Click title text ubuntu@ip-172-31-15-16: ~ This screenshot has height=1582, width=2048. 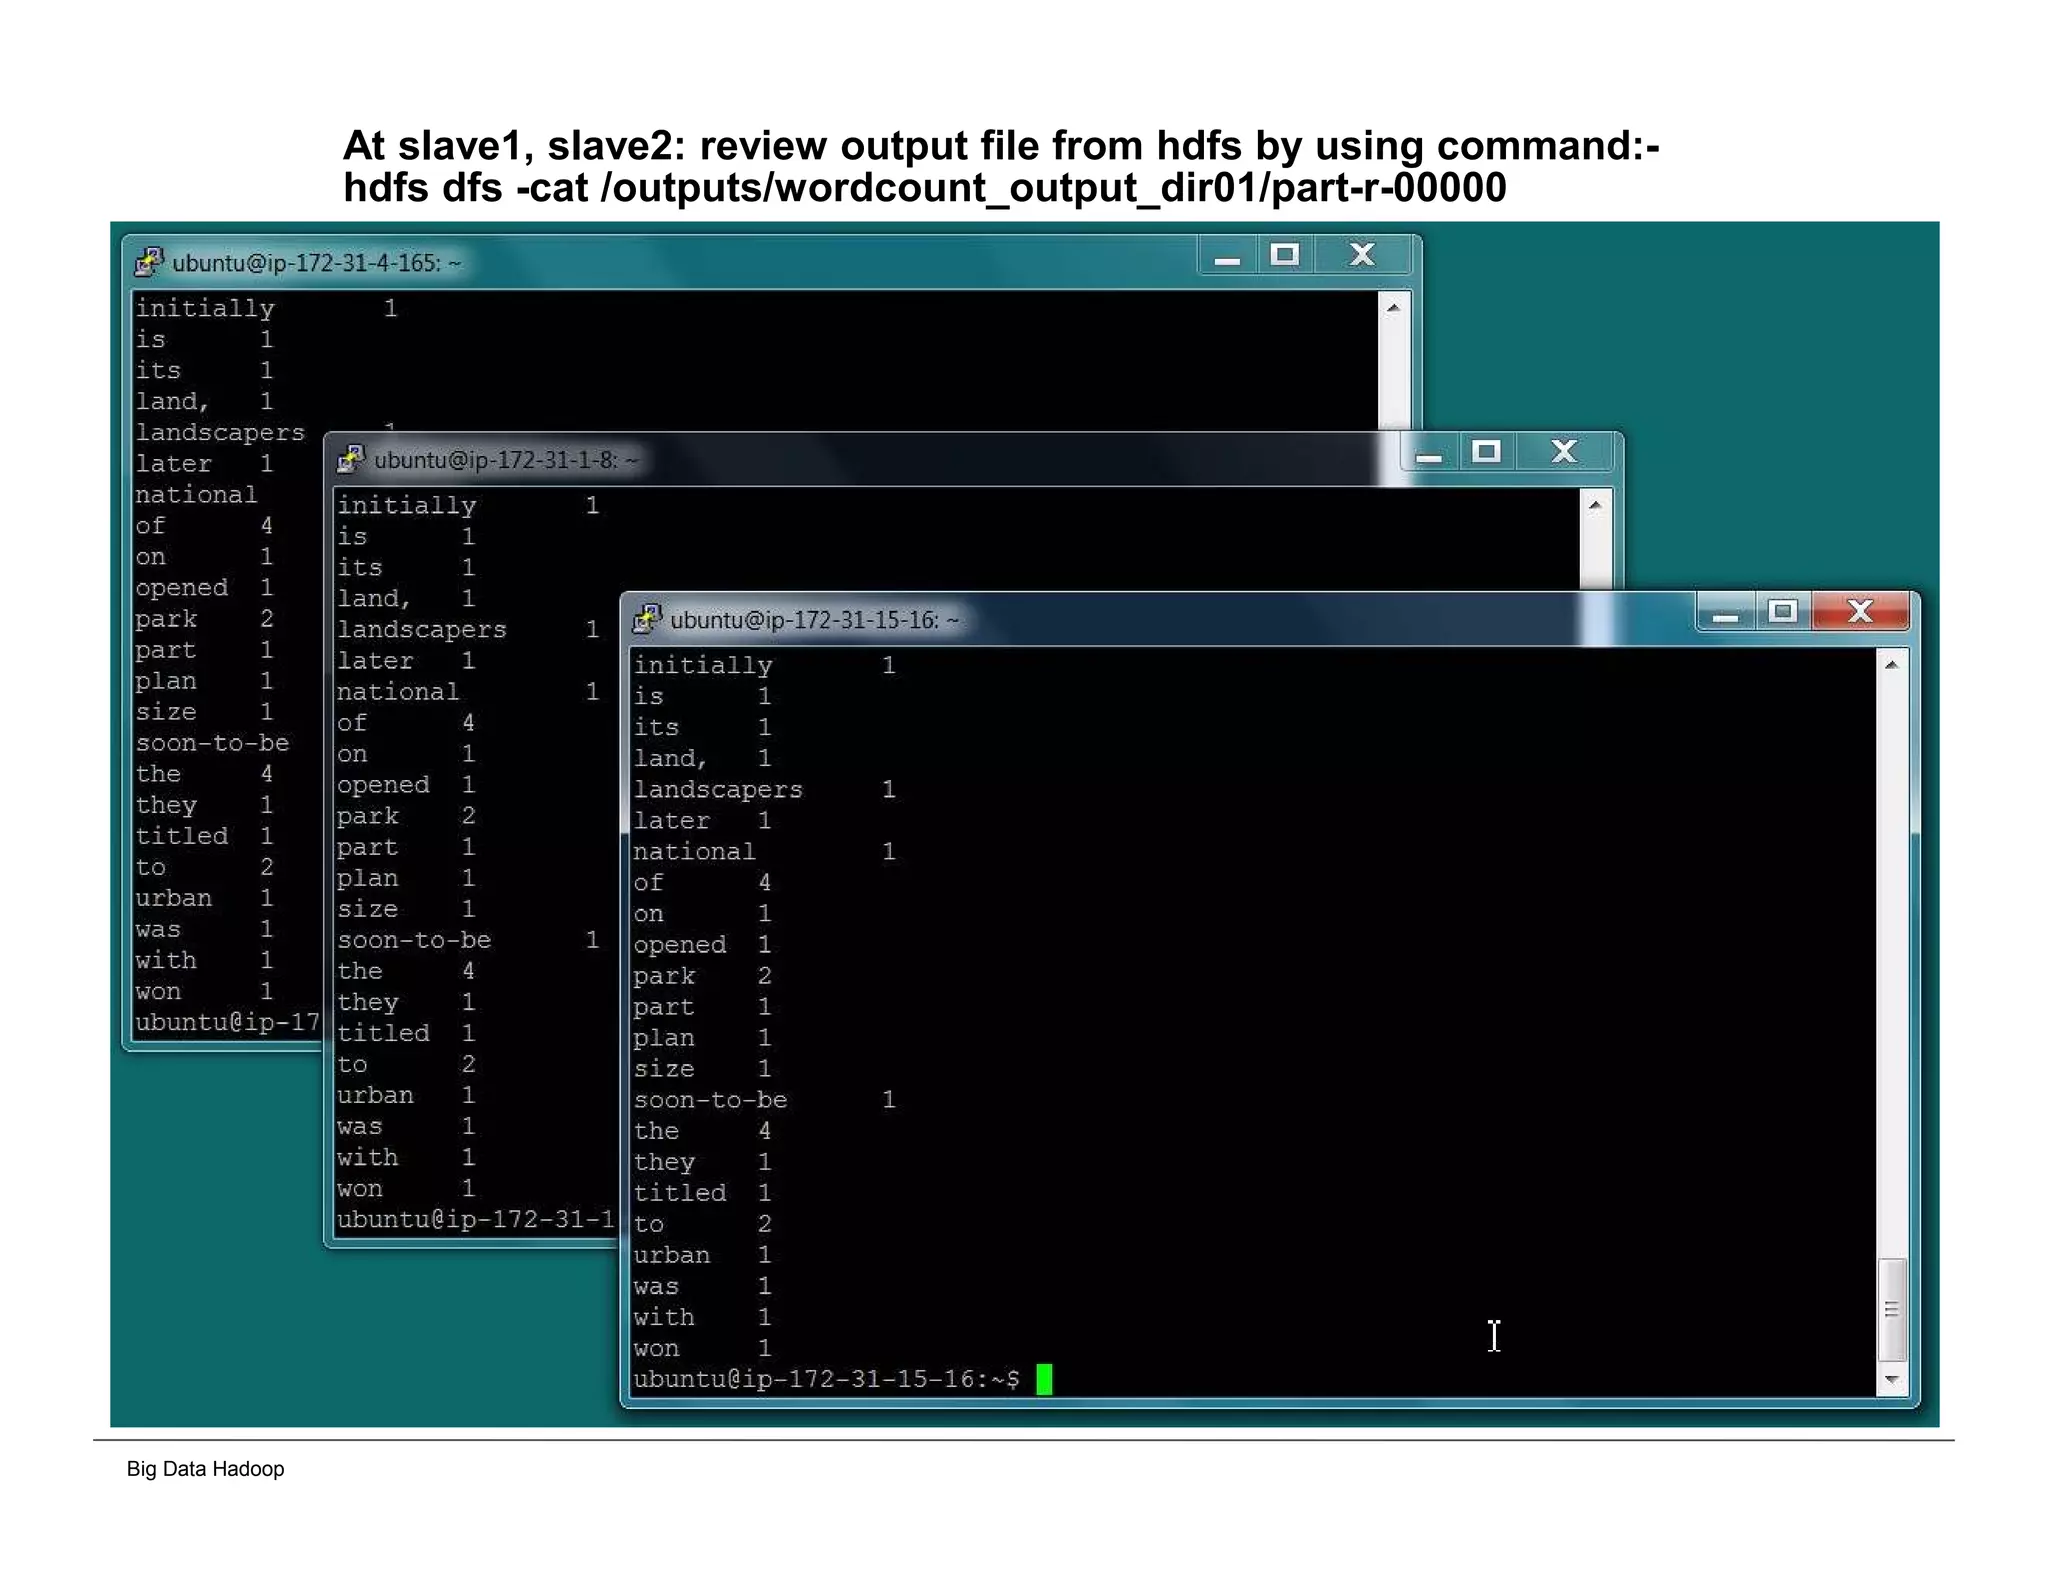point(814,620)
